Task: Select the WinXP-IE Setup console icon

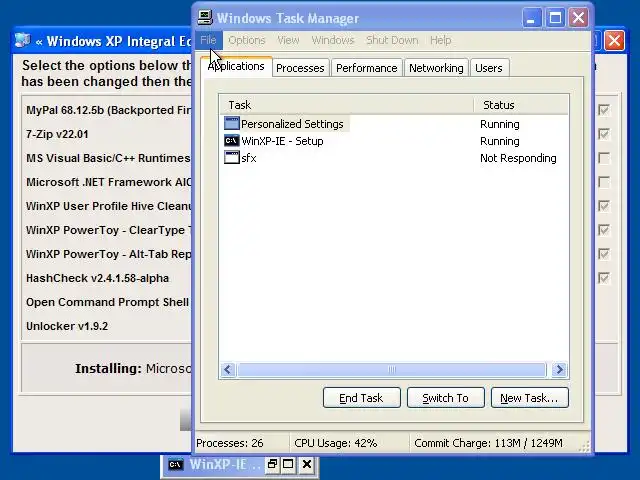Action: (x=231, y=141)
